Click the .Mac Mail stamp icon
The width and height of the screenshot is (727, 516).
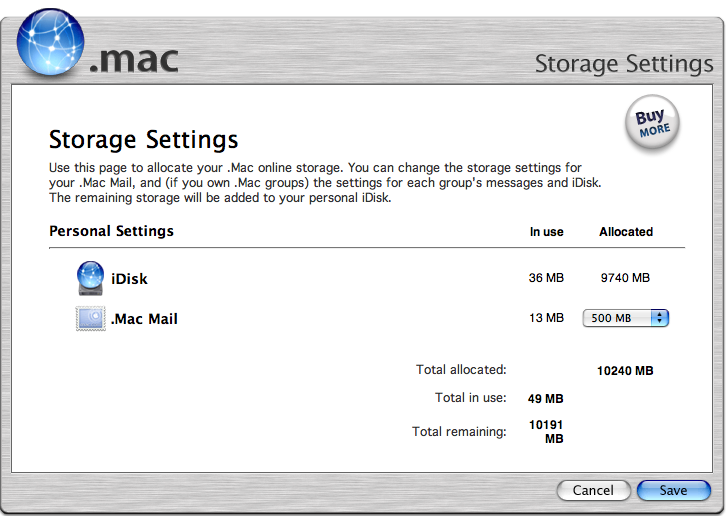click(x=90, y=319)
